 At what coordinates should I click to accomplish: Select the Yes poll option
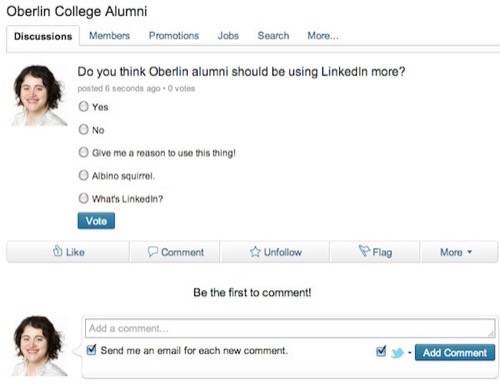pos(83,107)
